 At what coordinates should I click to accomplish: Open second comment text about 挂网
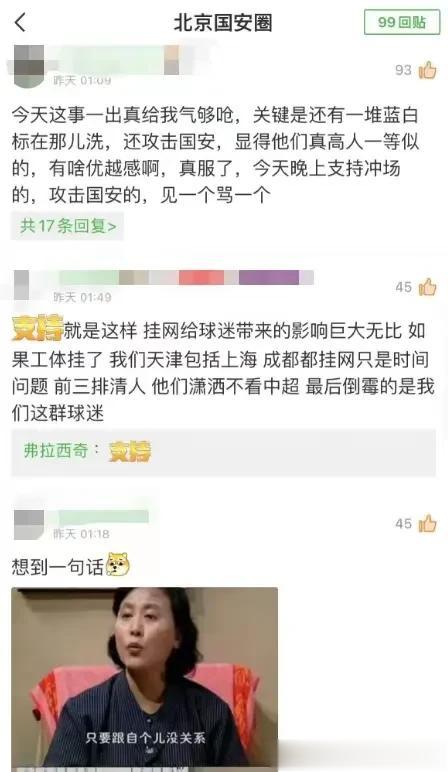223,372
